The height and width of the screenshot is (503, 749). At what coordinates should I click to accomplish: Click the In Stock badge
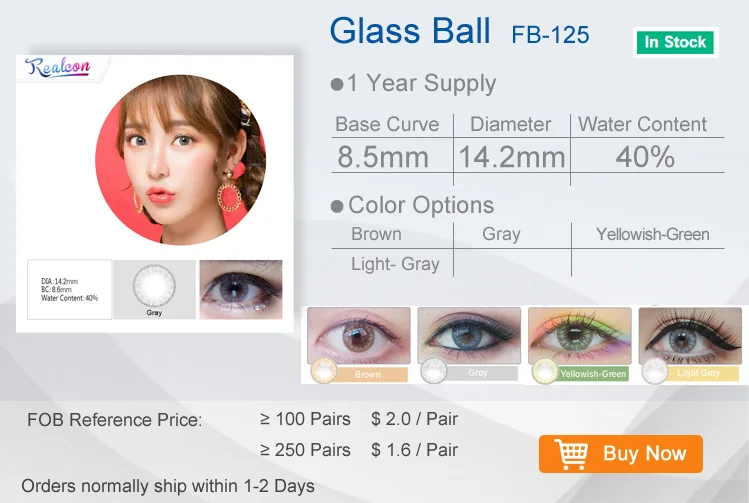pos(675,43)
